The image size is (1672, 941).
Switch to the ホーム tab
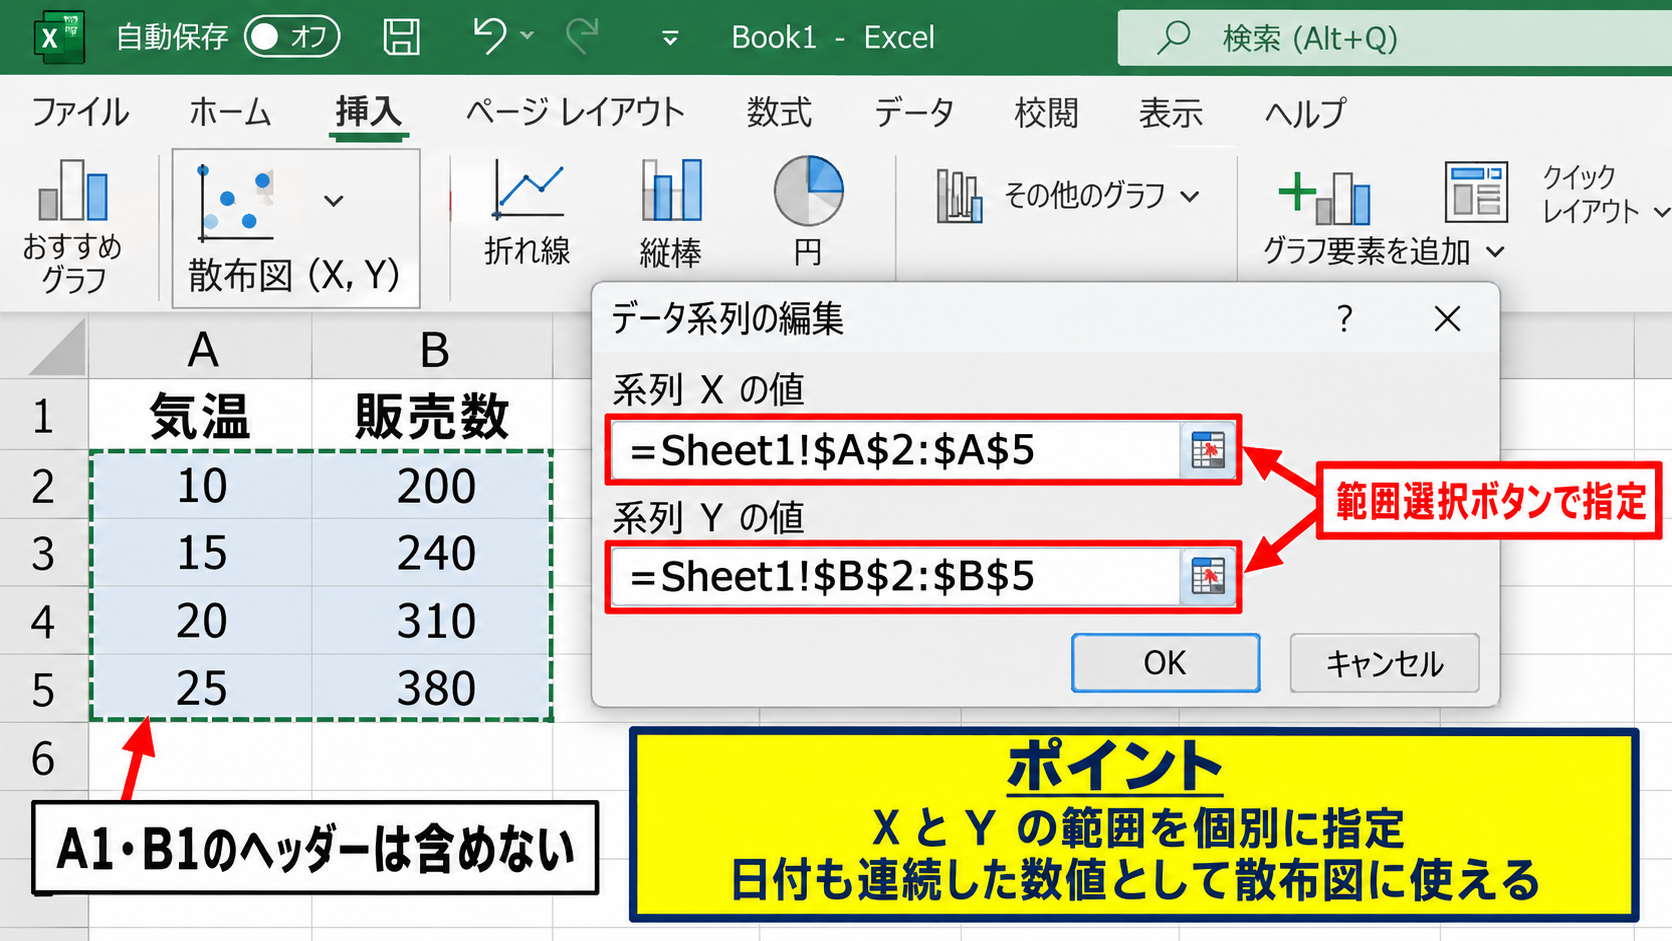(230, 112)
